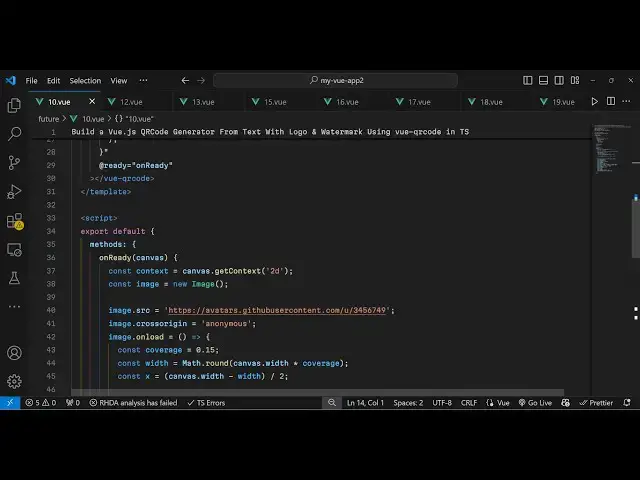The height and width of the screenshot is (480, 640).
Task: Open the {} "10.vue" breadcrumb symbol
Action: [134, 119]
